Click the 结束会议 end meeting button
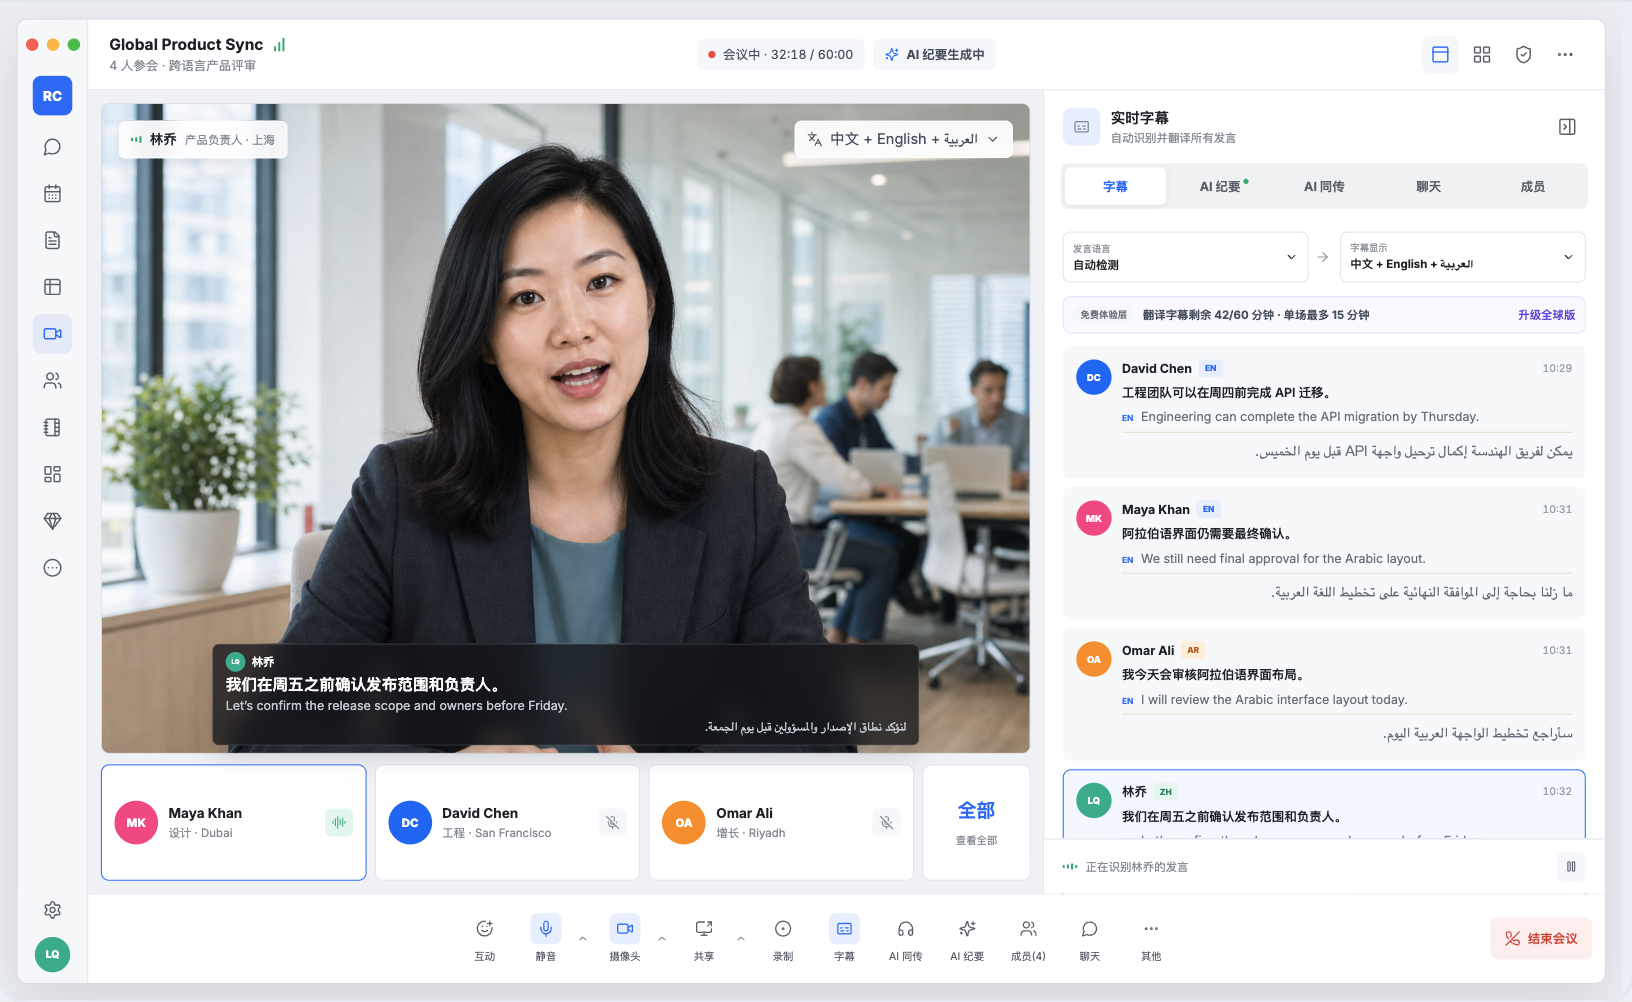 1541,939
